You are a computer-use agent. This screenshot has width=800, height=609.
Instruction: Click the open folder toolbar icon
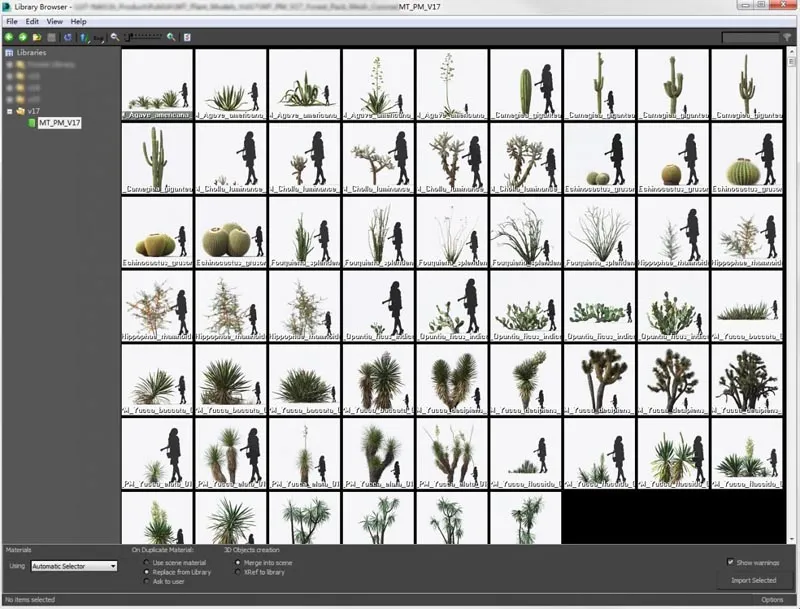[36, 37]
